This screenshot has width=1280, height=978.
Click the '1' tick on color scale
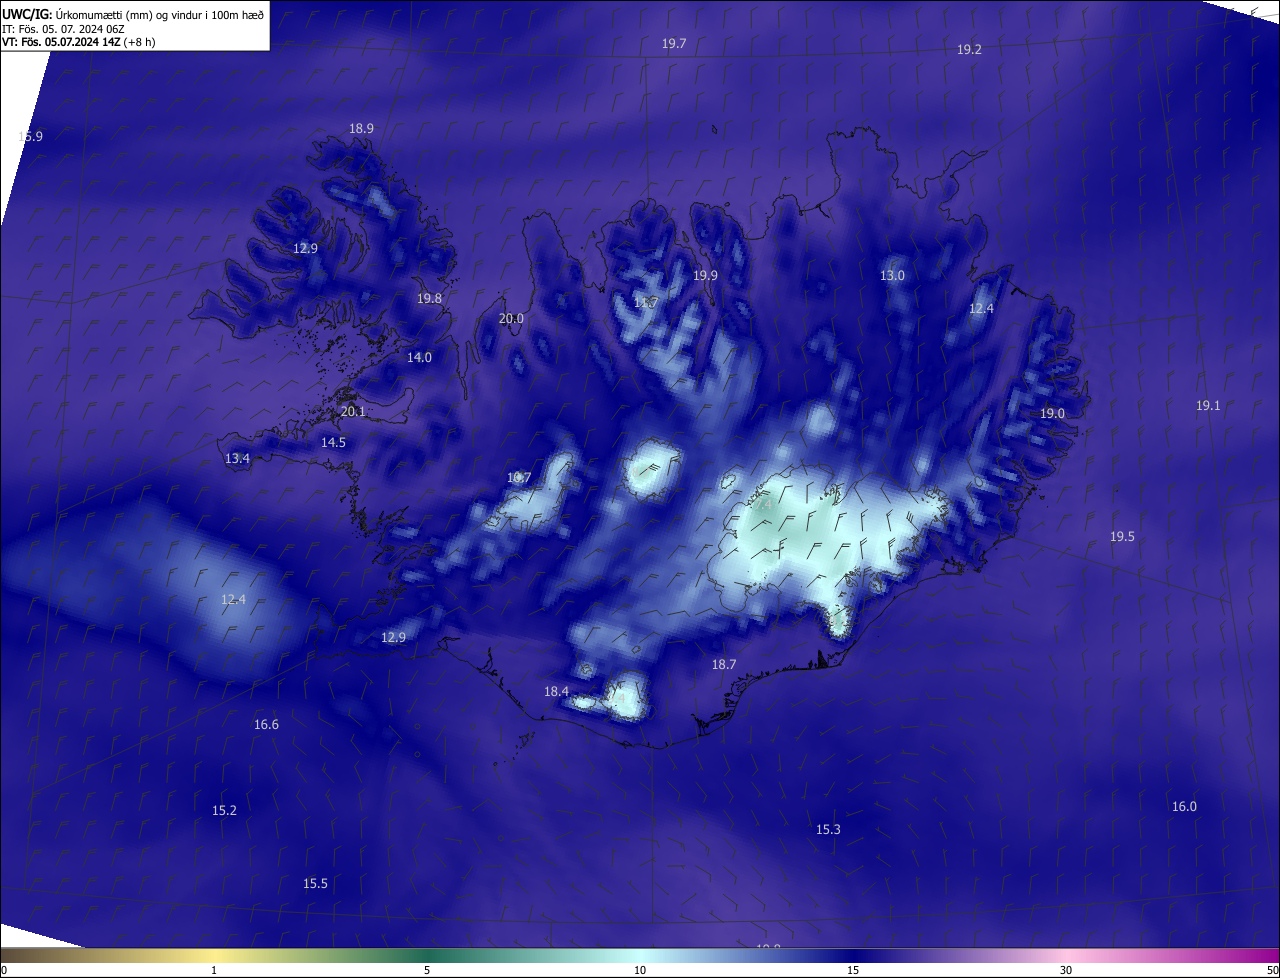pos(214,970)
